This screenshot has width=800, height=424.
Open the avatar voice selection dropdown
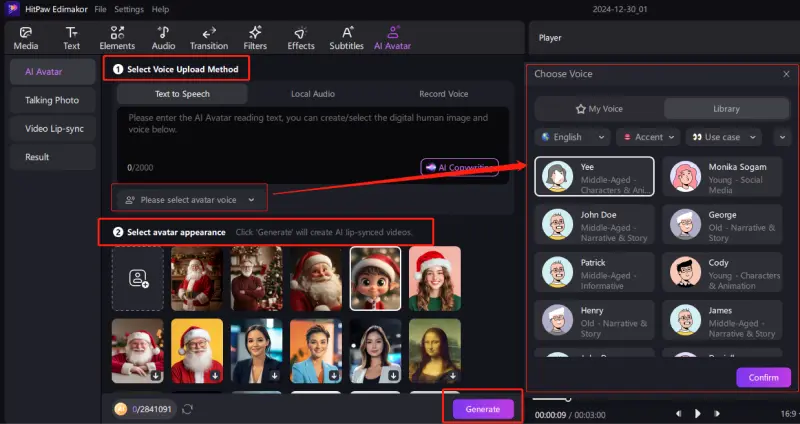pyautogui.click(x=189, y=200)
